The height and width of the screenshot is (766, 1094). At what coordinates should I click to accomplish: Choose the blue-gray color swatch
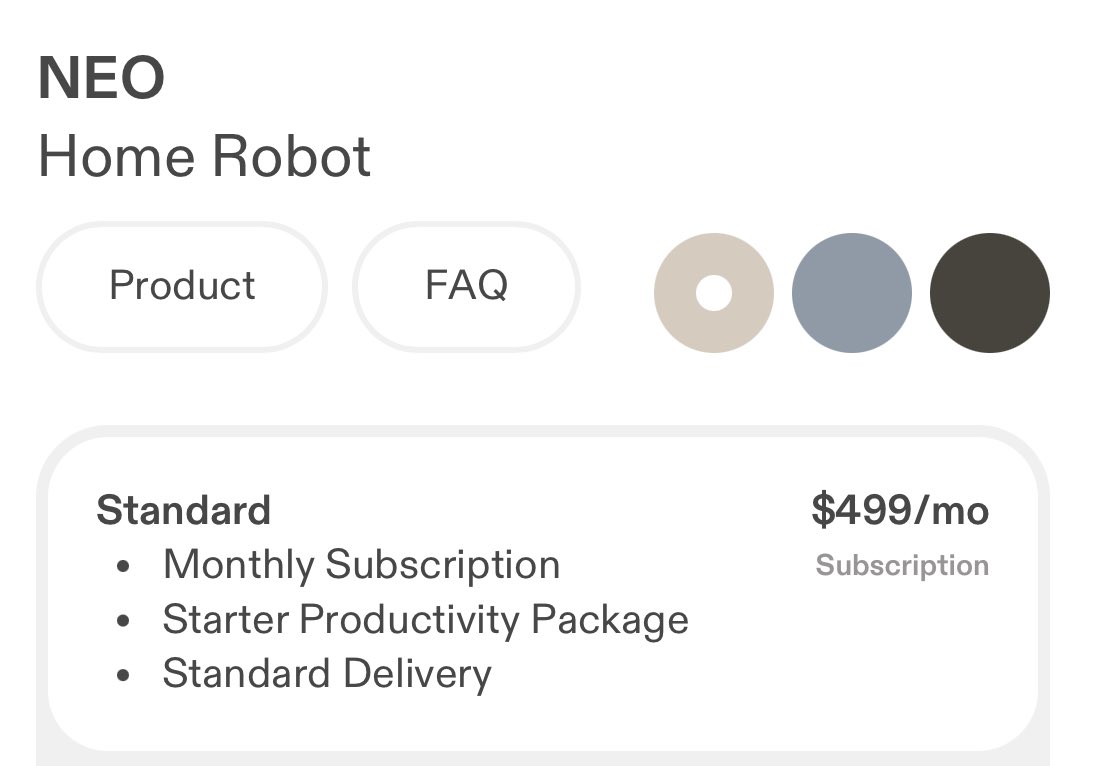pos(851,293)
